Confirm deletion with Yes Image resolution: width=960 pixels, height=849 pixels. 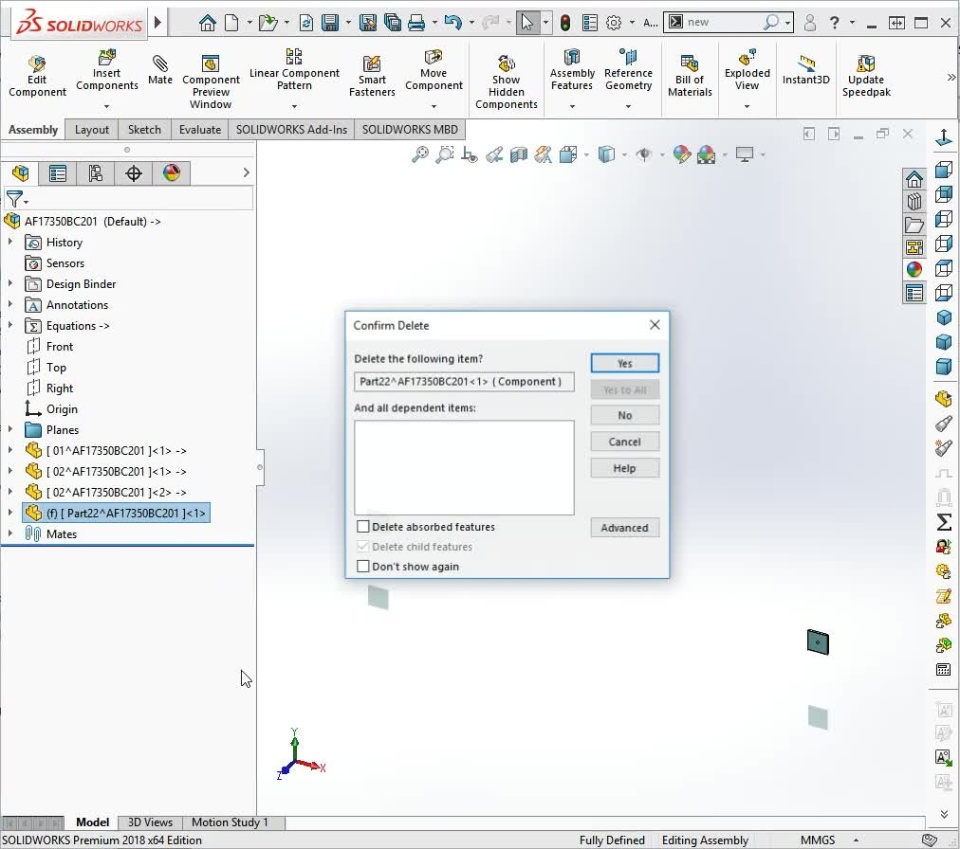624,363
